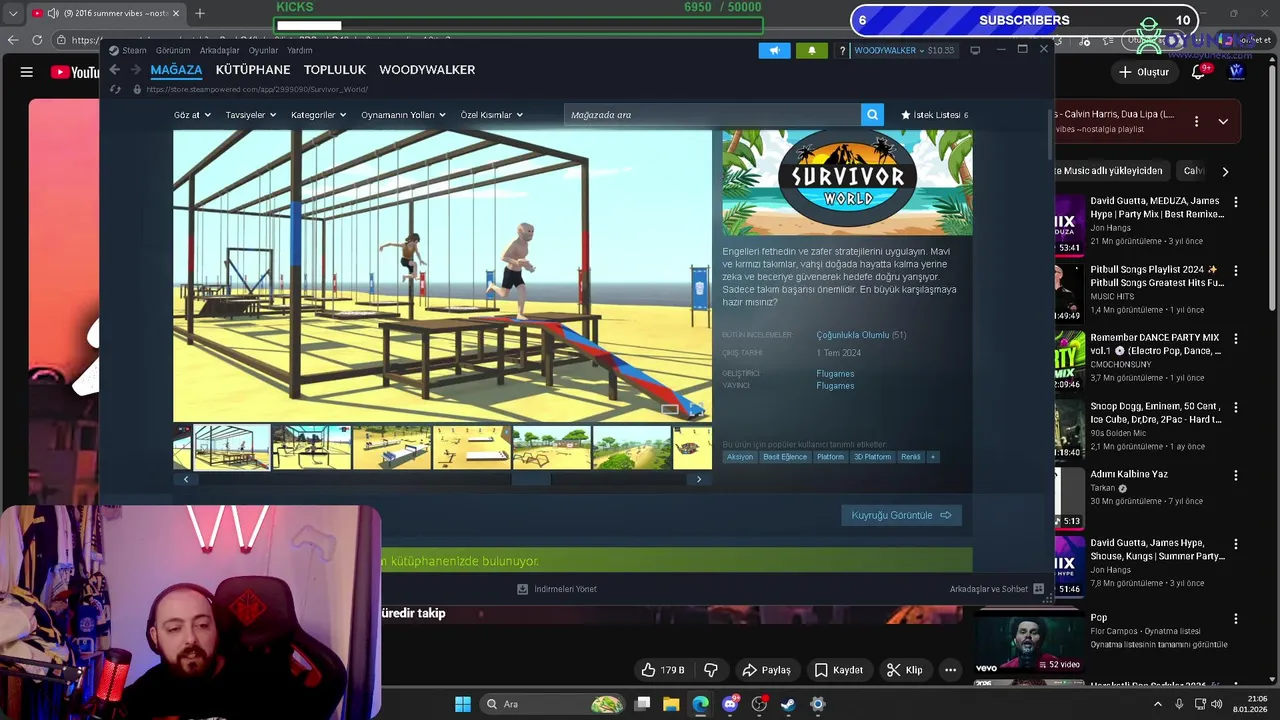
Task: Click the browser back arrow
Action: (x=13, y=40)
